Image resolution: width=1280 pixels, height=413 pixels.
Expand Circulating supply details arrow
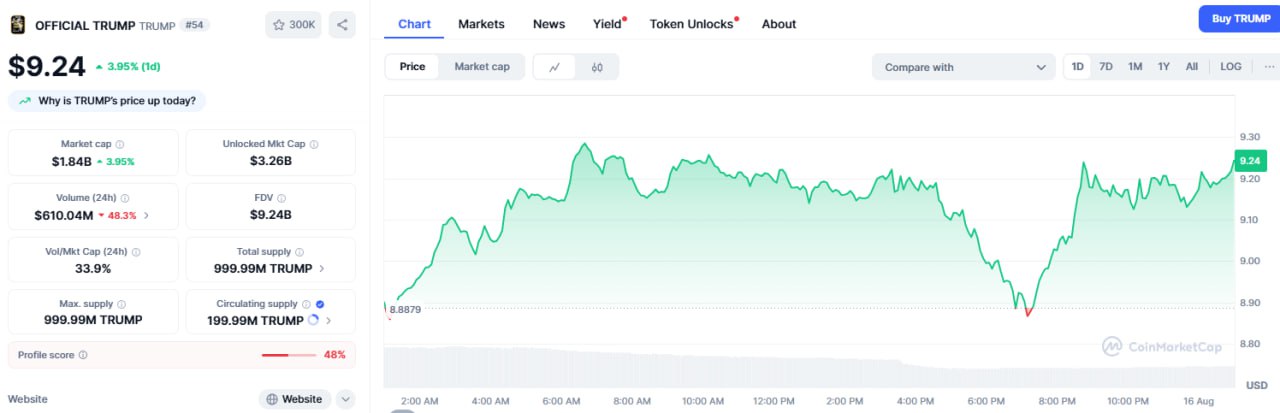tap(329, 321)
